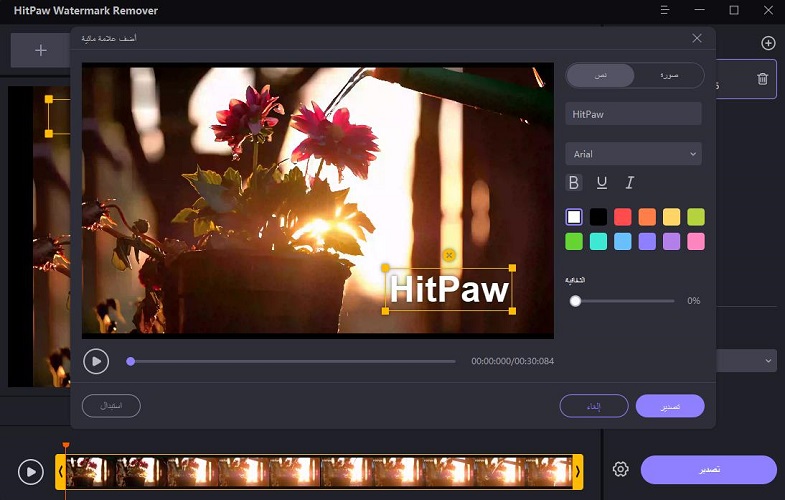Click the bottom-right handle of watermark box

coord(512,311)
